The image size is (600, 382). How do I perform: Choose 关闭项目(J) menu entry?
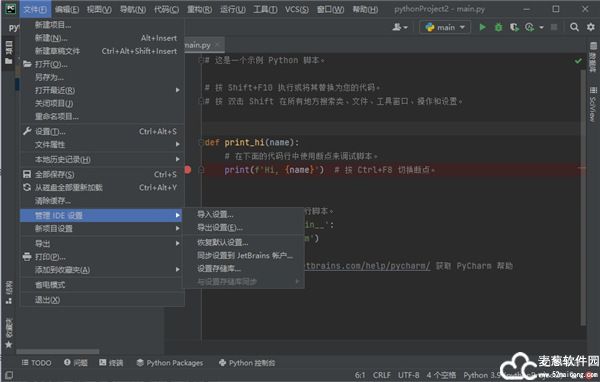[x=102, y=103]
